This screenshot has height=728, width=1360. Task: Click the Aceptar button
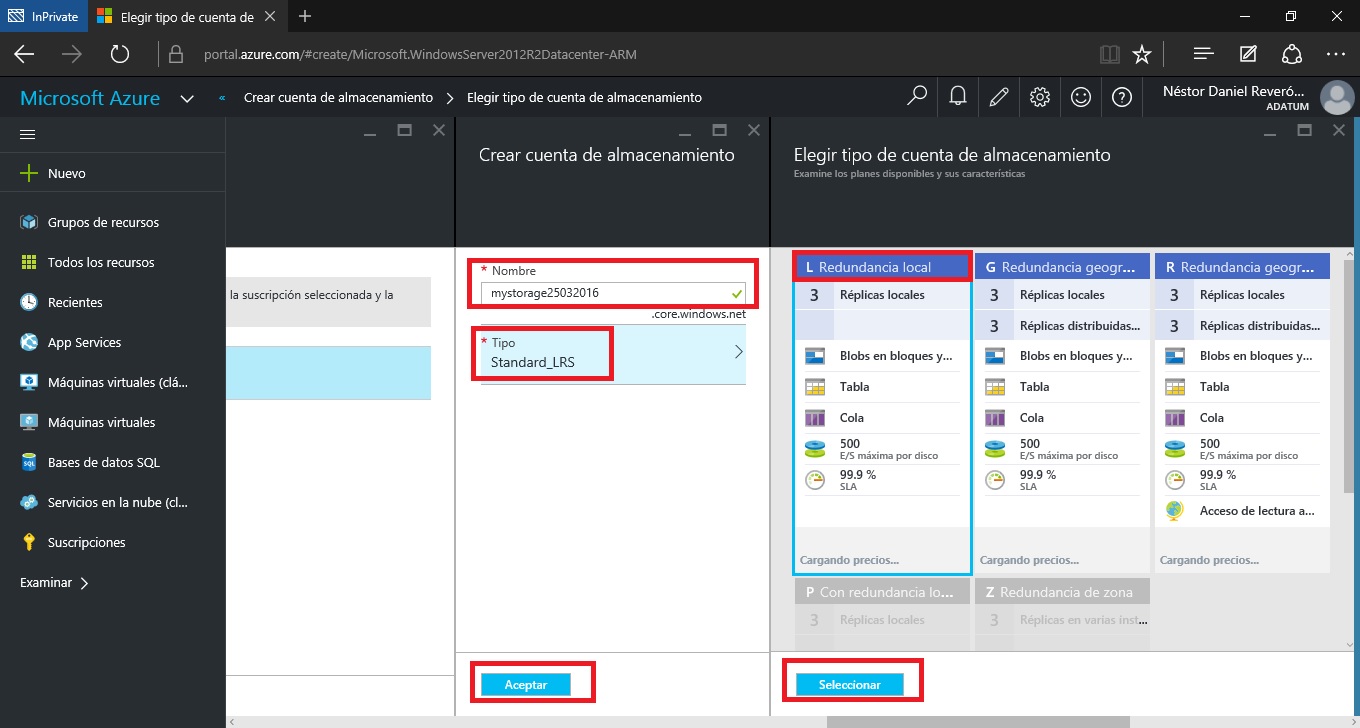tap(526, 684)
